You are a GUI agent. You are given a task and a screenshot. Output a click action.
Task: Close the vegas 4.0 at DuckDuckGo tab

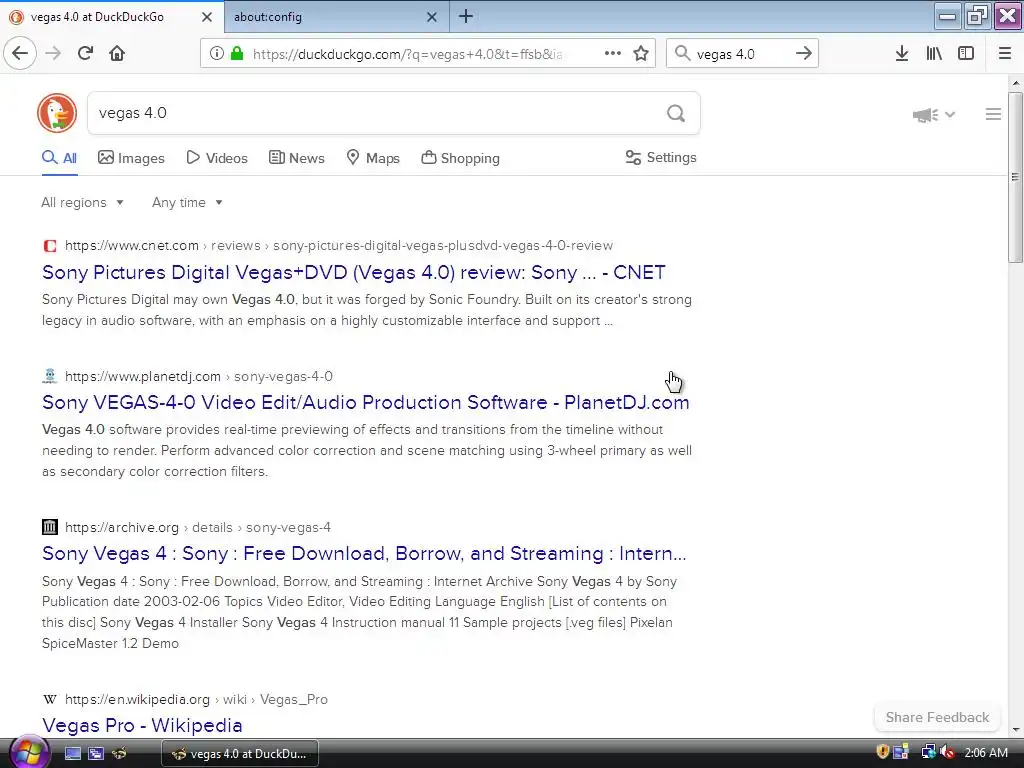[206, 16]
